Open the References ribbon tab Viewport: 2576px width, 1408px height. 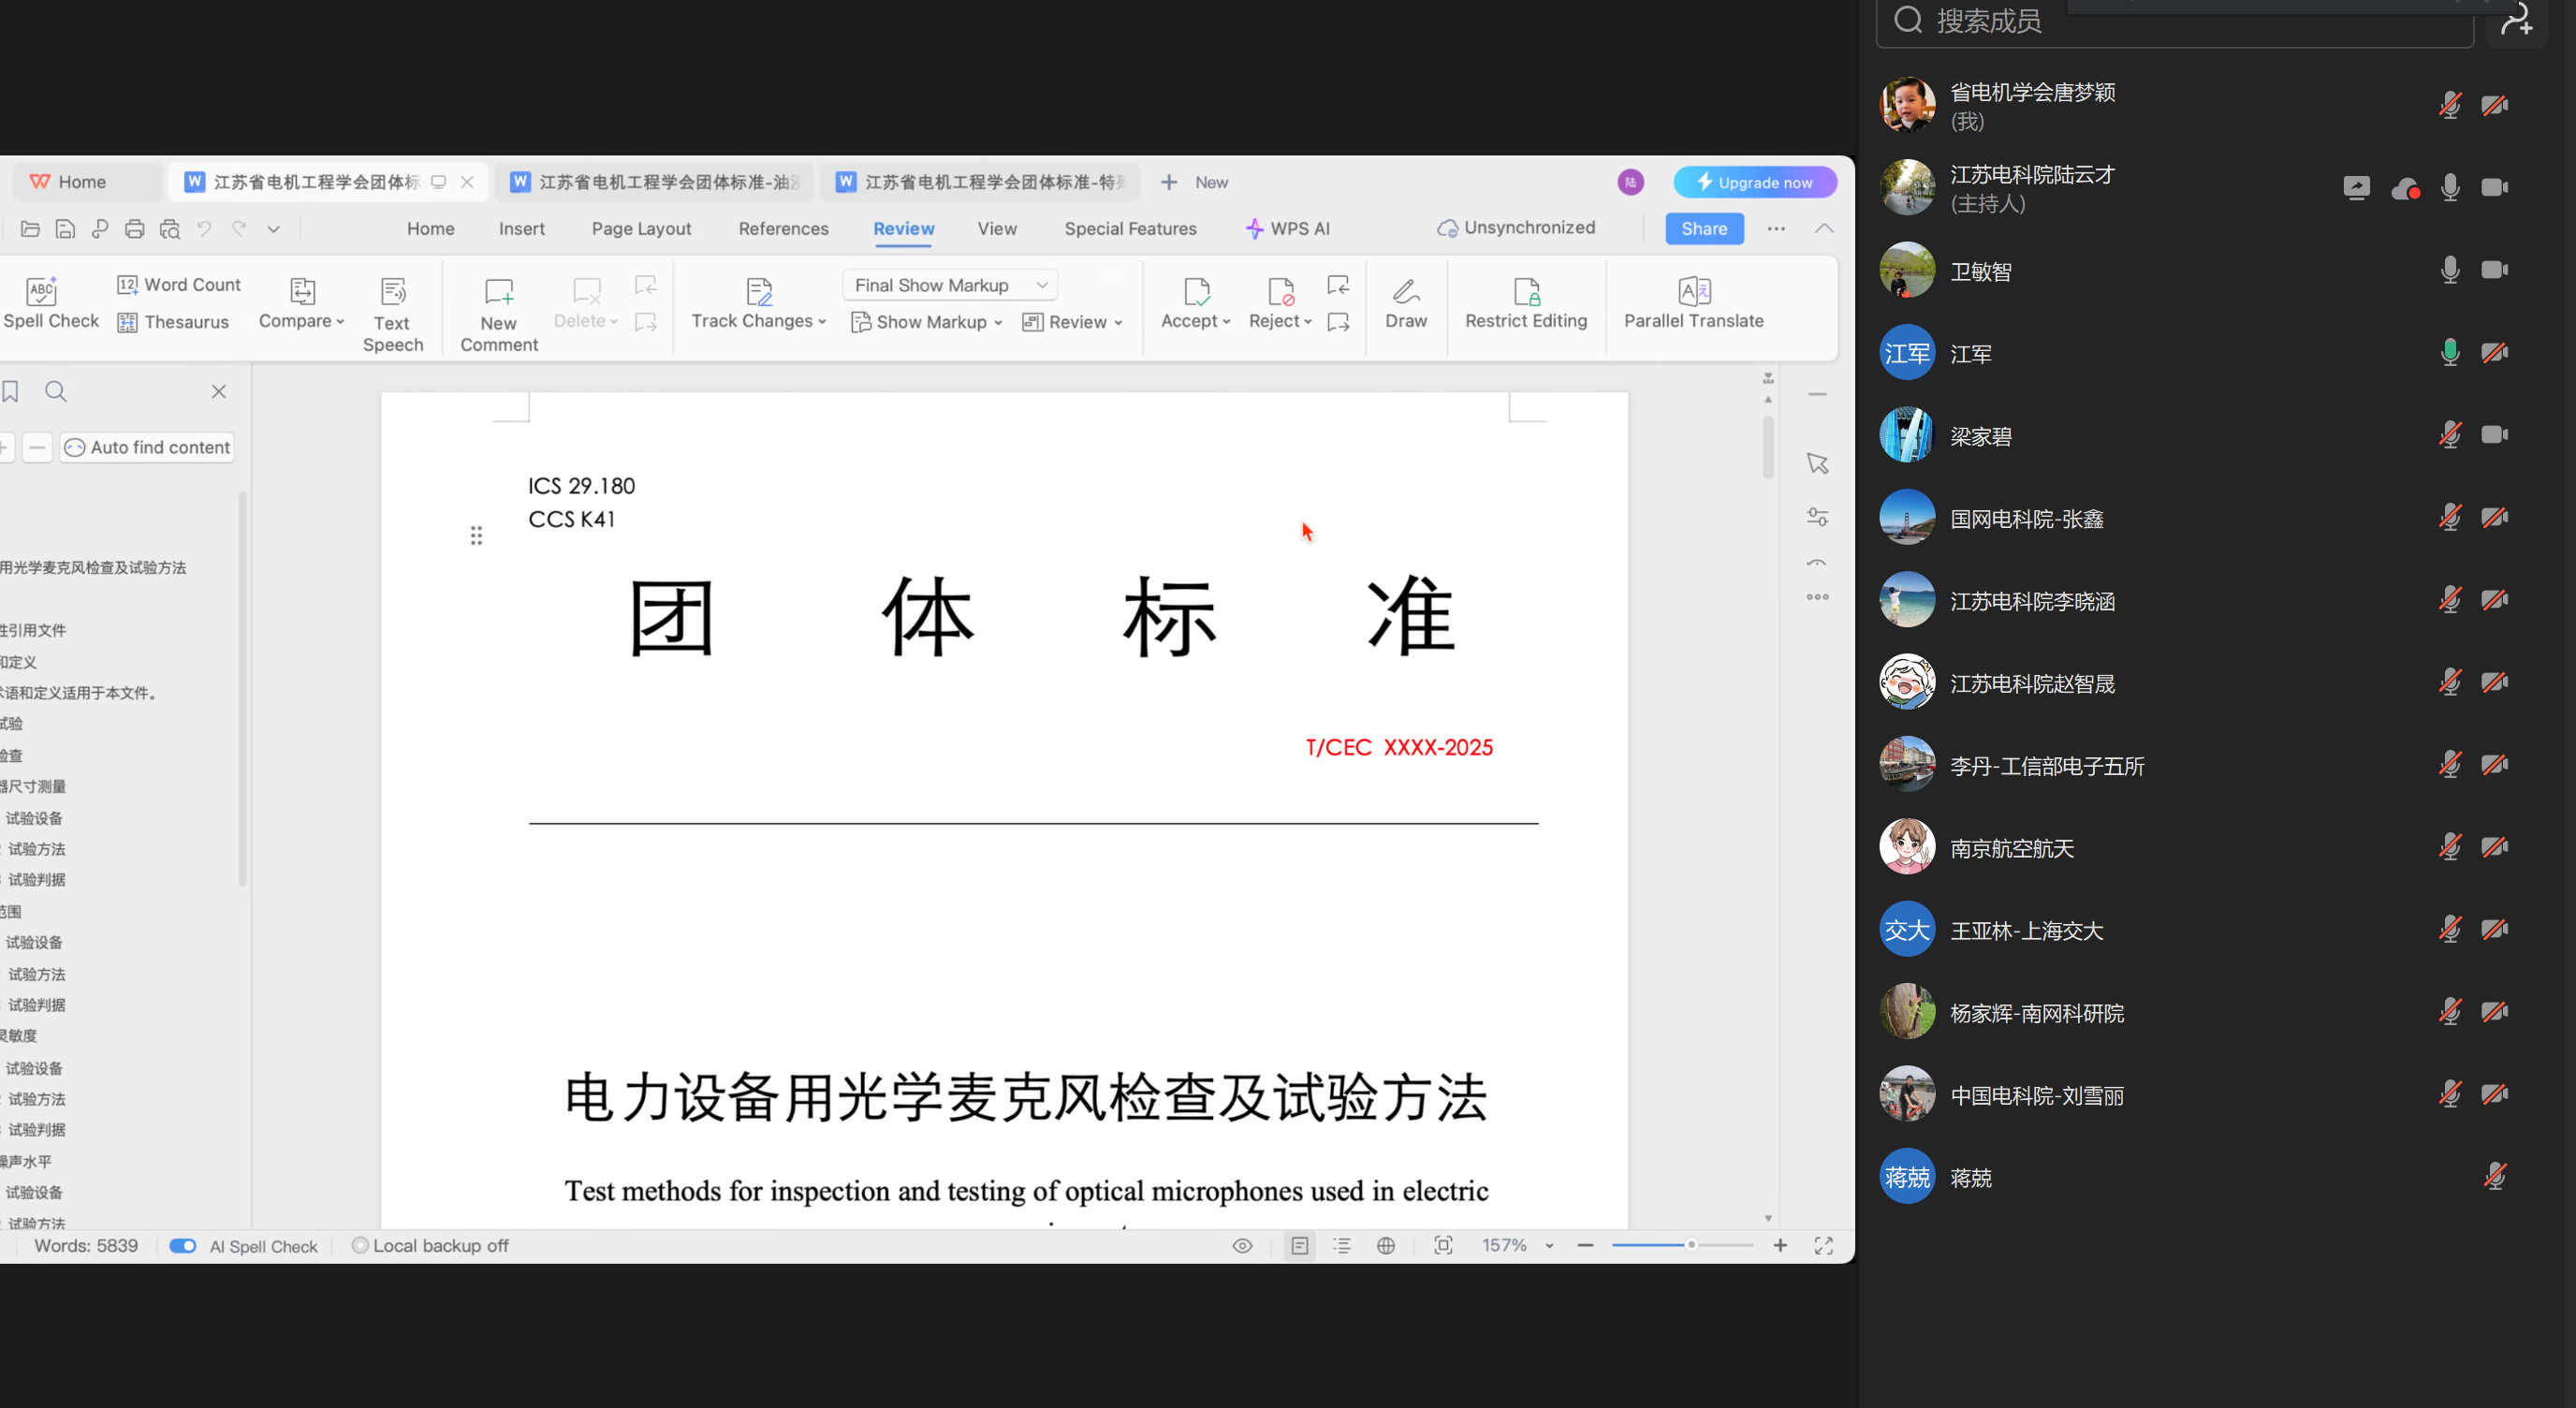coord(783,229)
